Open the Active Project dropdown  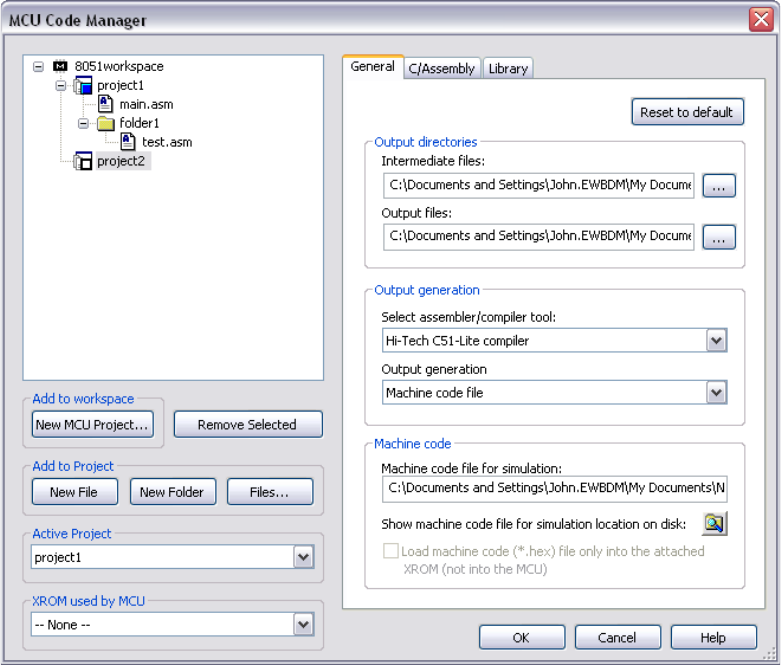(x=303, y=557)
